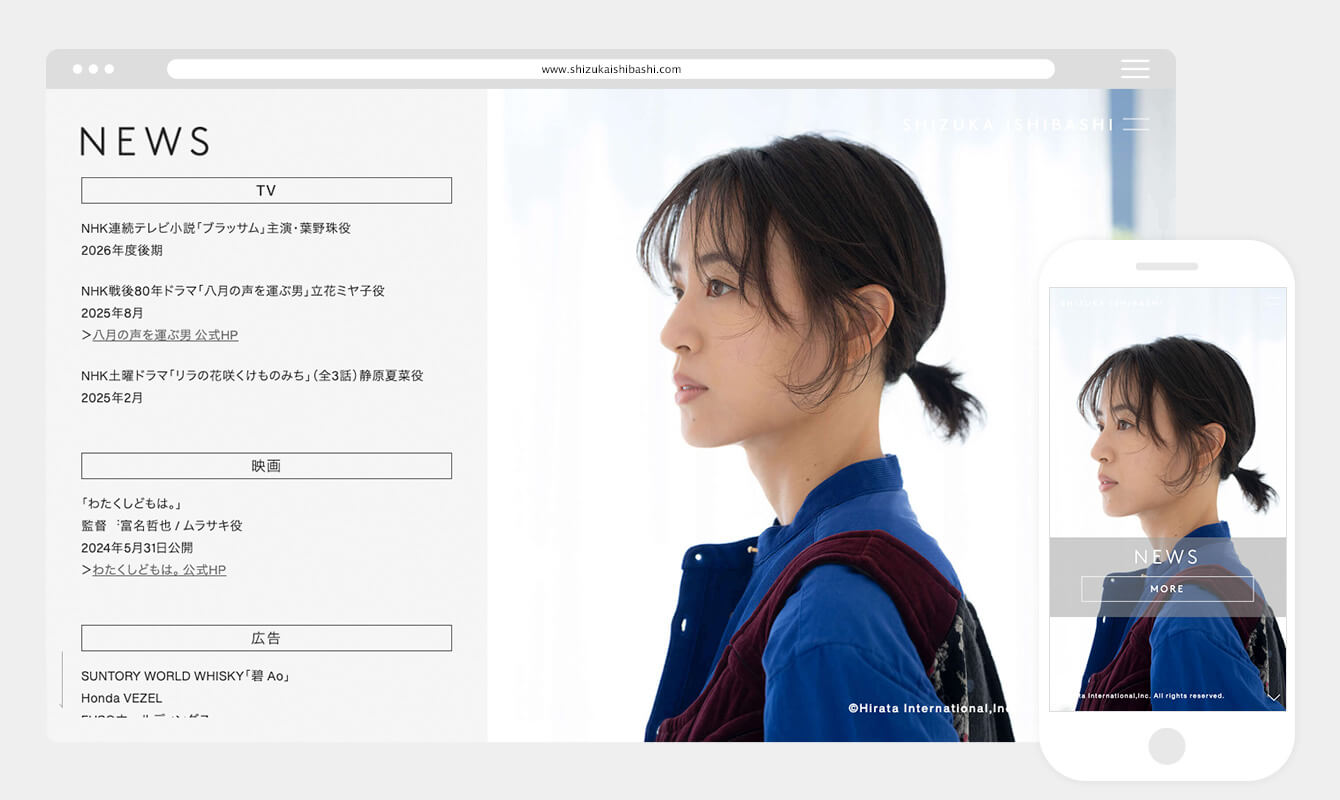Click the three dots in the browser frame
Image resolution: width=1340 pixels, height=800 pixels.
click(94, 69)
